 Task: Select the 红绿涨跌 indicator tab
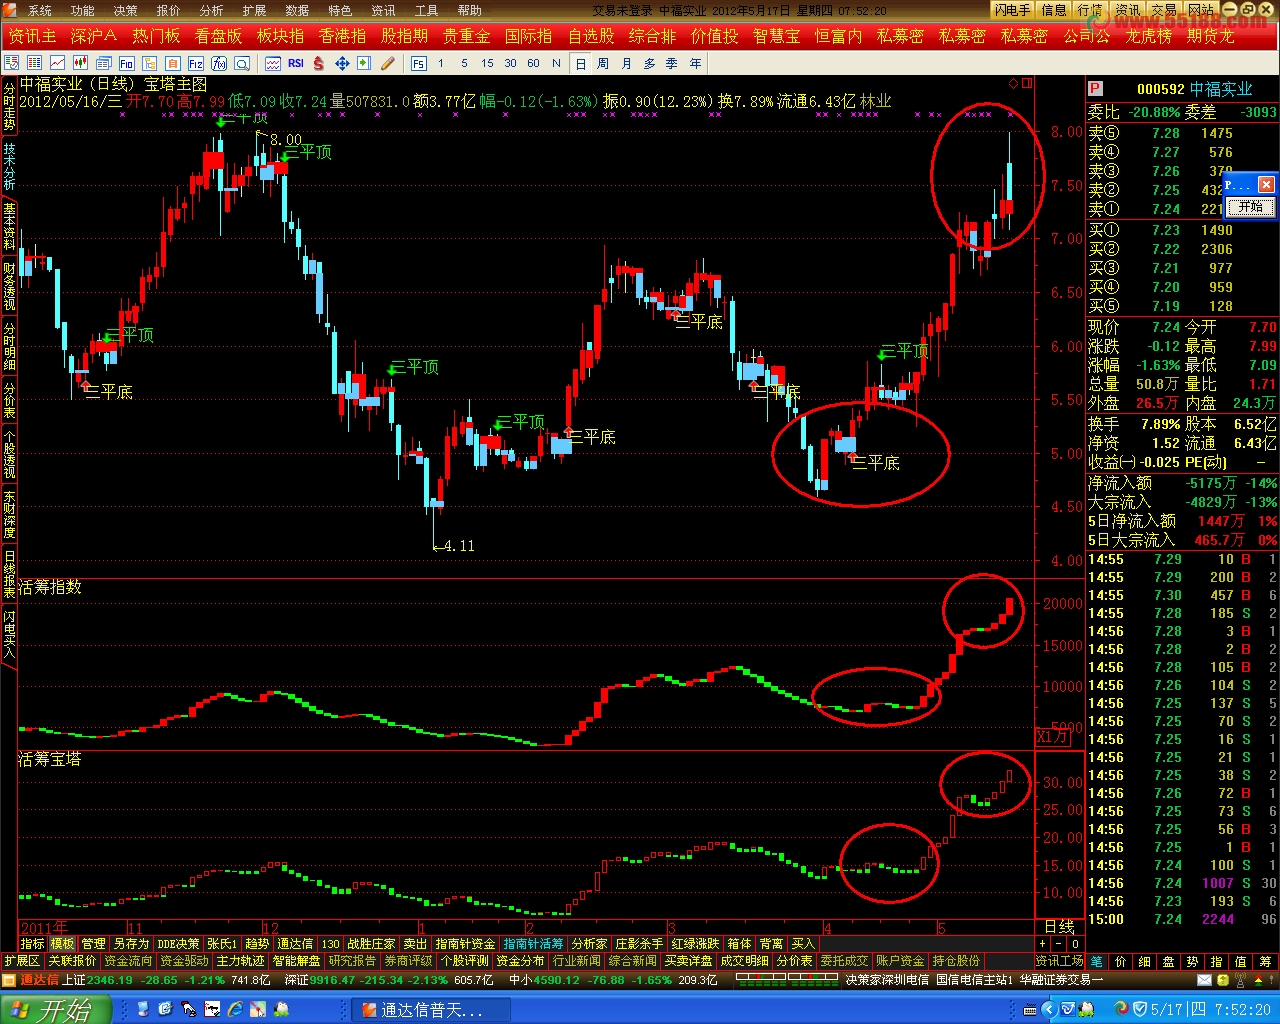[x=695, y=944]
